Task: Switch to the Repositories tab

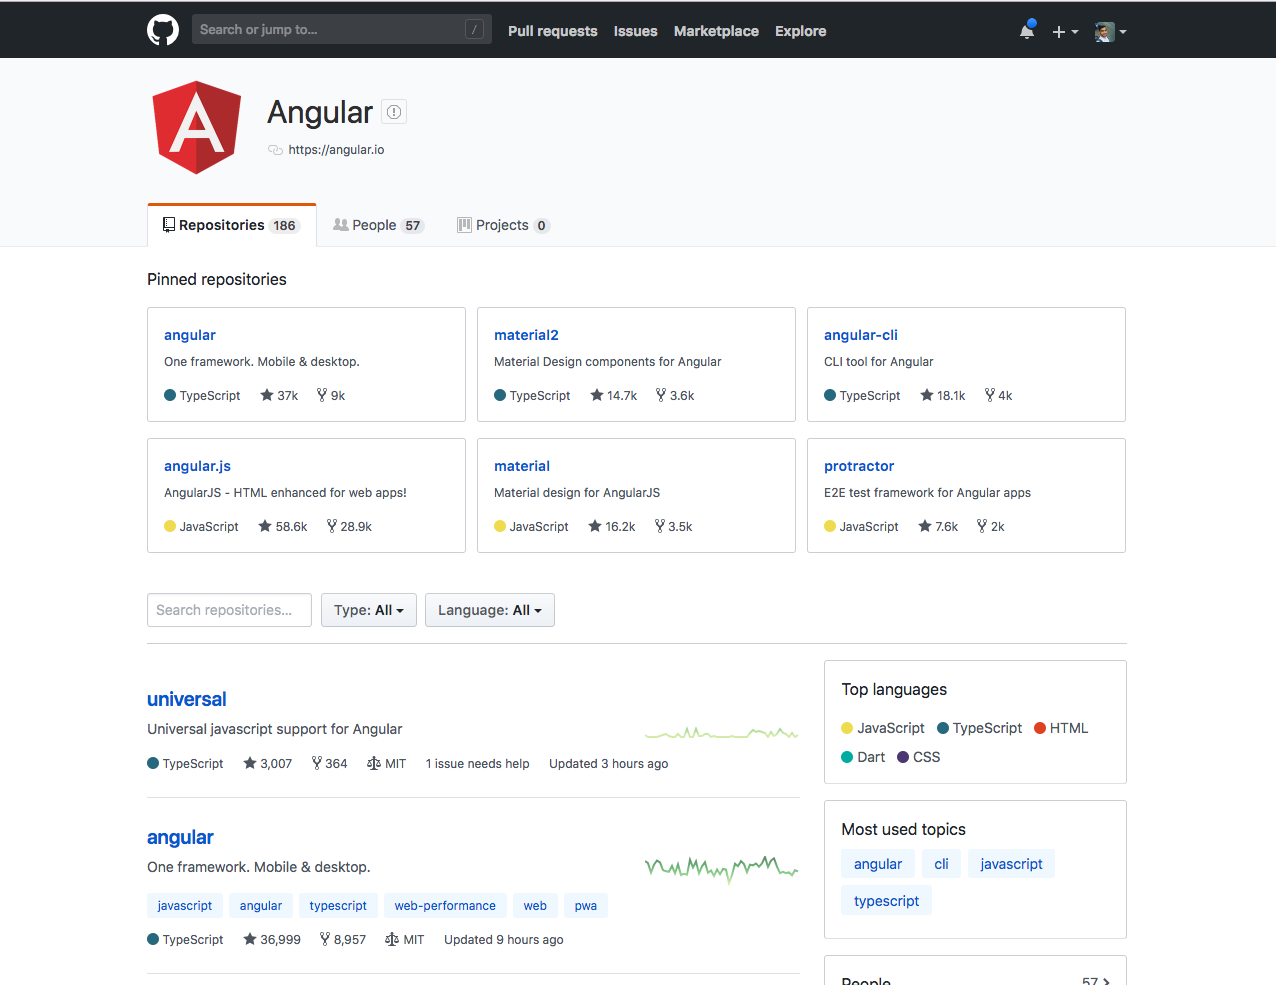Action: click(x=232, y=225)
